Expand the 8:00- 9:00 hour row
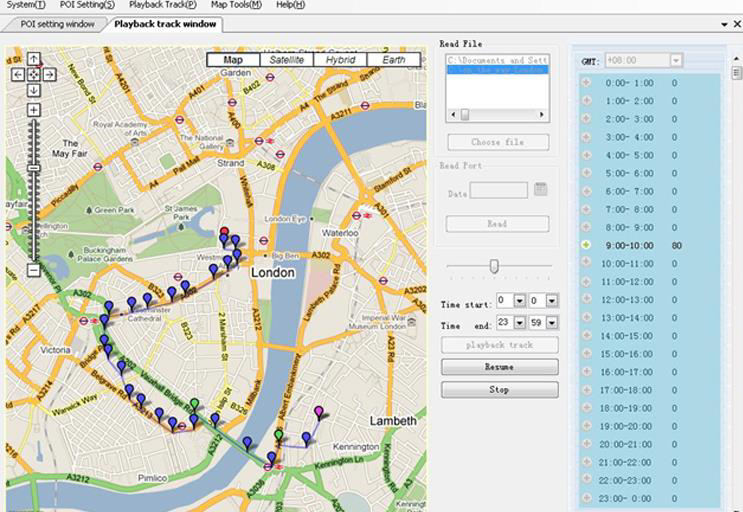Viewport: 743px width, 512px height. click(587, 227)
